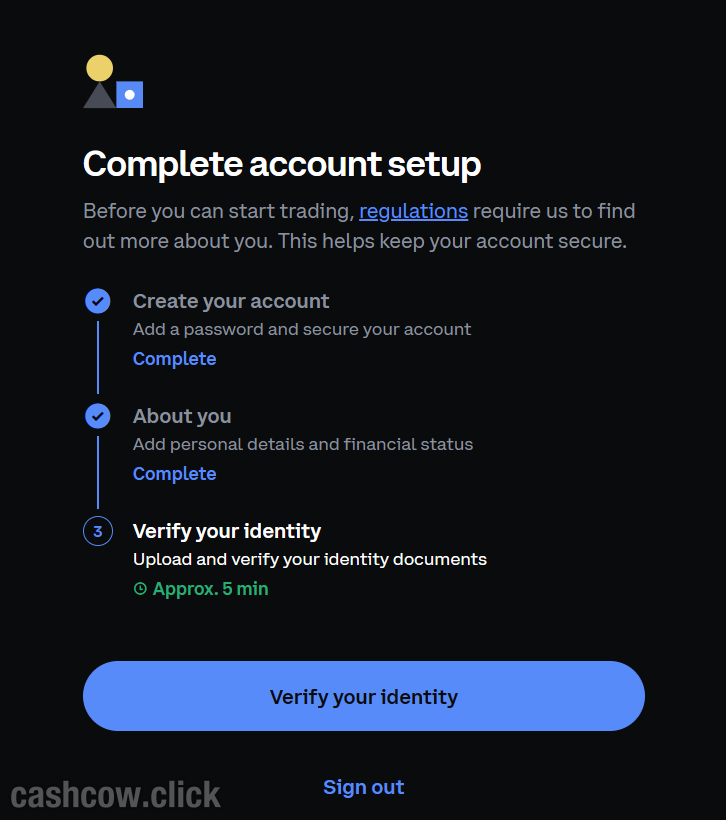Click the step 3 number circle

98,531
